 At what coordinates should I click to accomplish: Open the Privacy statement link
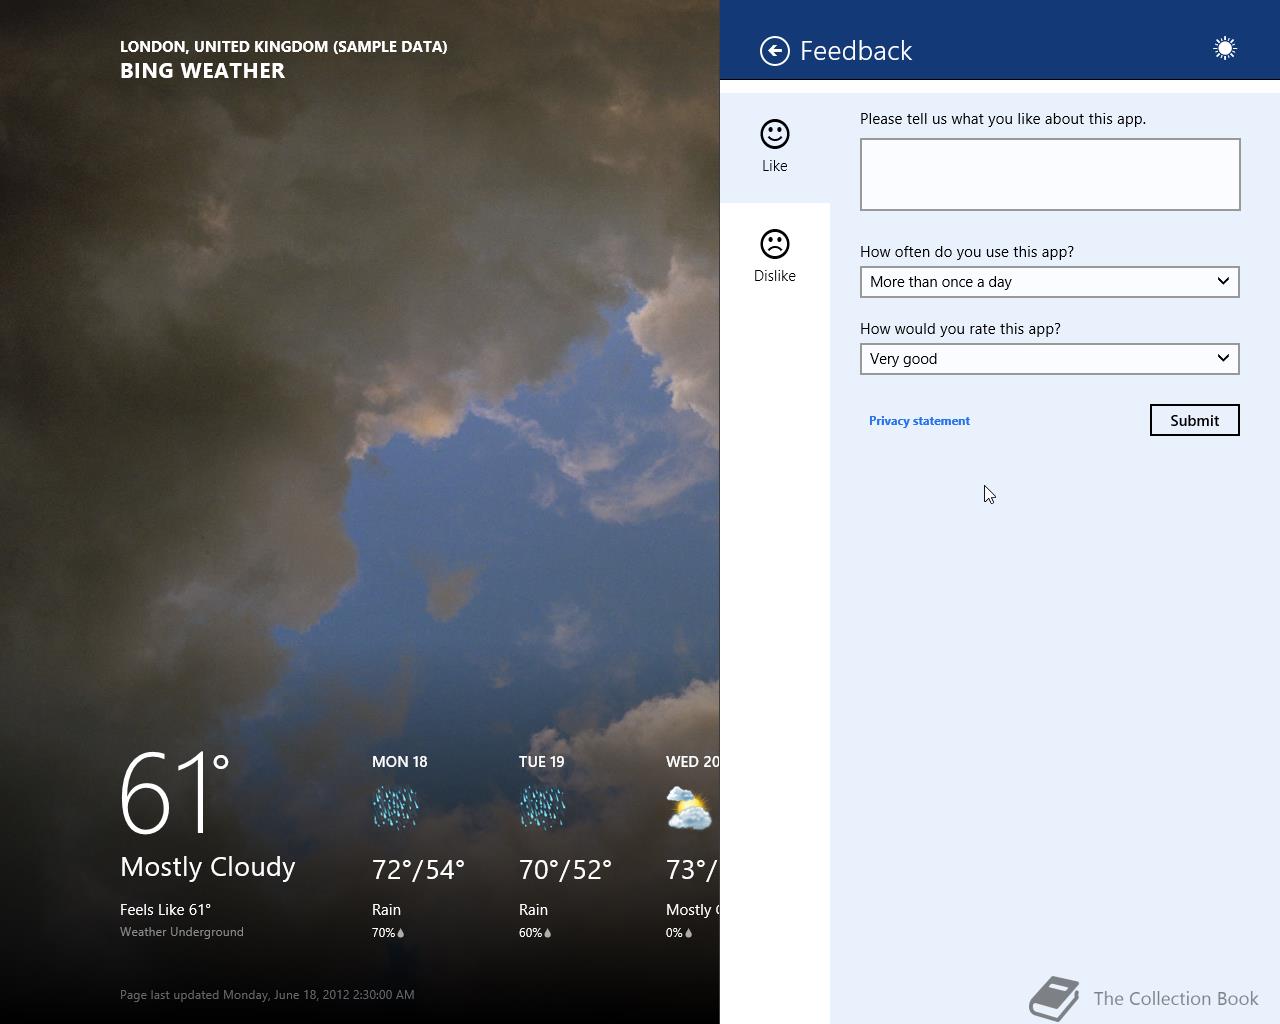pyautogui.click(x=919, y=421)
